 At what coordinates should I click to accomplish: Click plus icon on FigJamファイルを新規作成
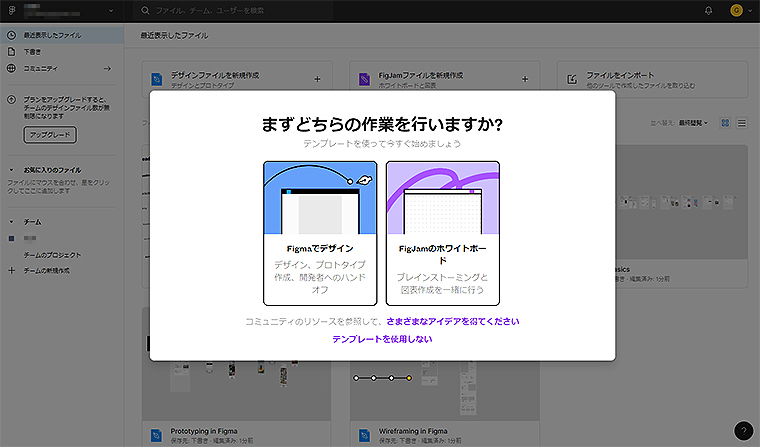525,78
